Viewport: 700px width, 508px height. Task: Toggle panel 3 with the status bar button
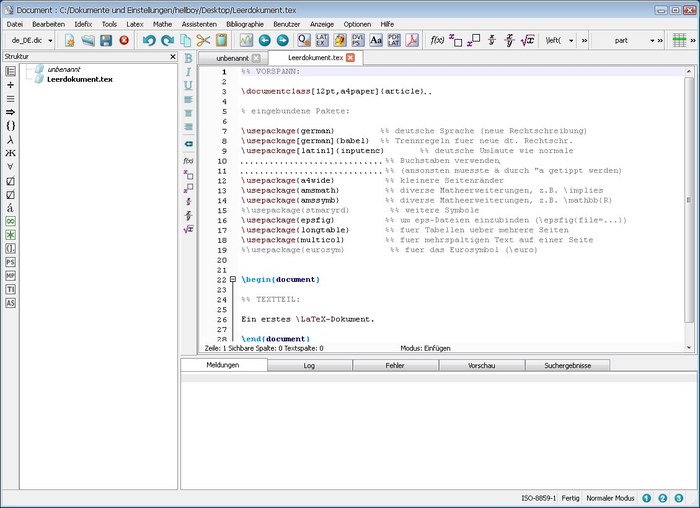point(679,498)
